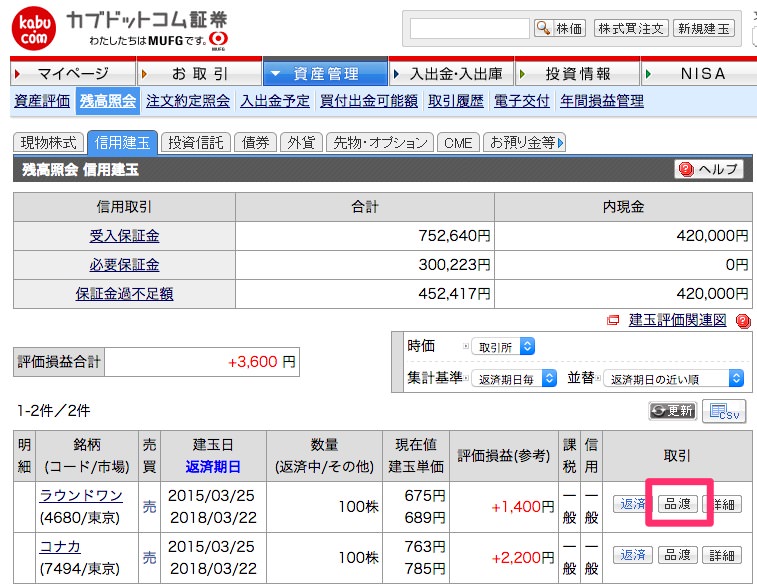
Task: Open the 集計基準 返済期日毎 dropdown
Action: pos(514,378)
